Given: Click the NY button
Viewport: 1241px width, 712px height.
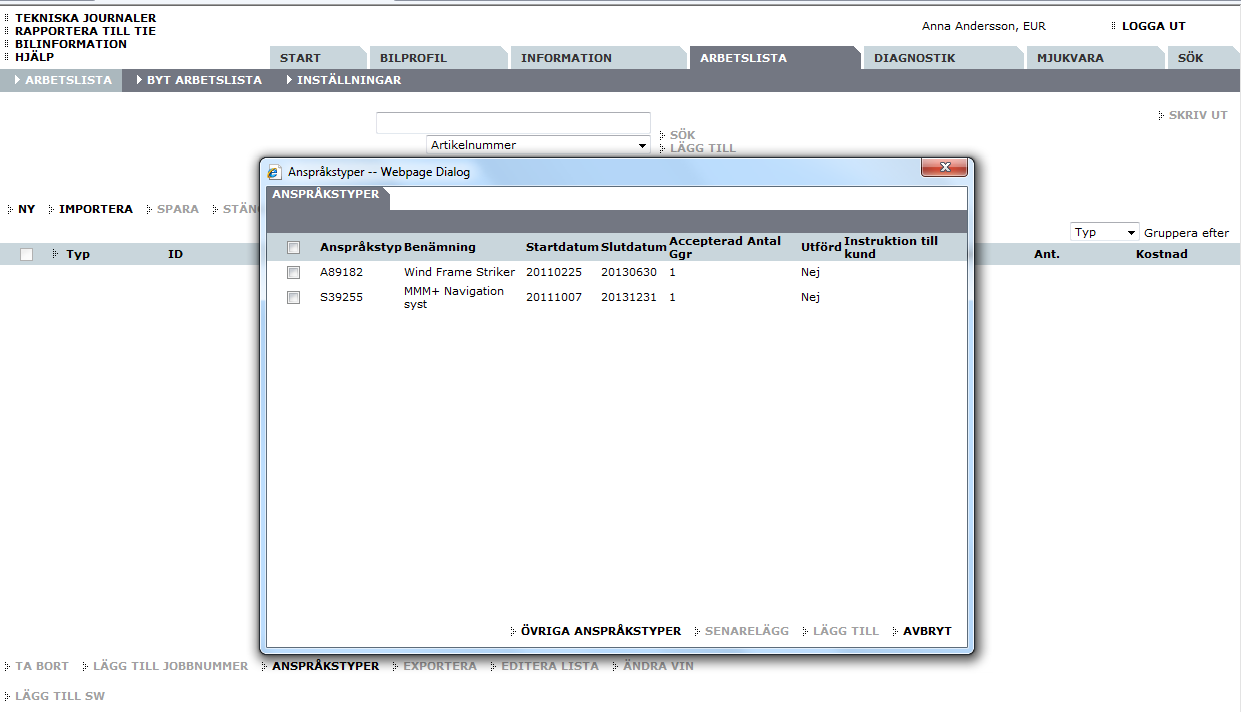Looking at the screenshot, I should click(26, 209).
